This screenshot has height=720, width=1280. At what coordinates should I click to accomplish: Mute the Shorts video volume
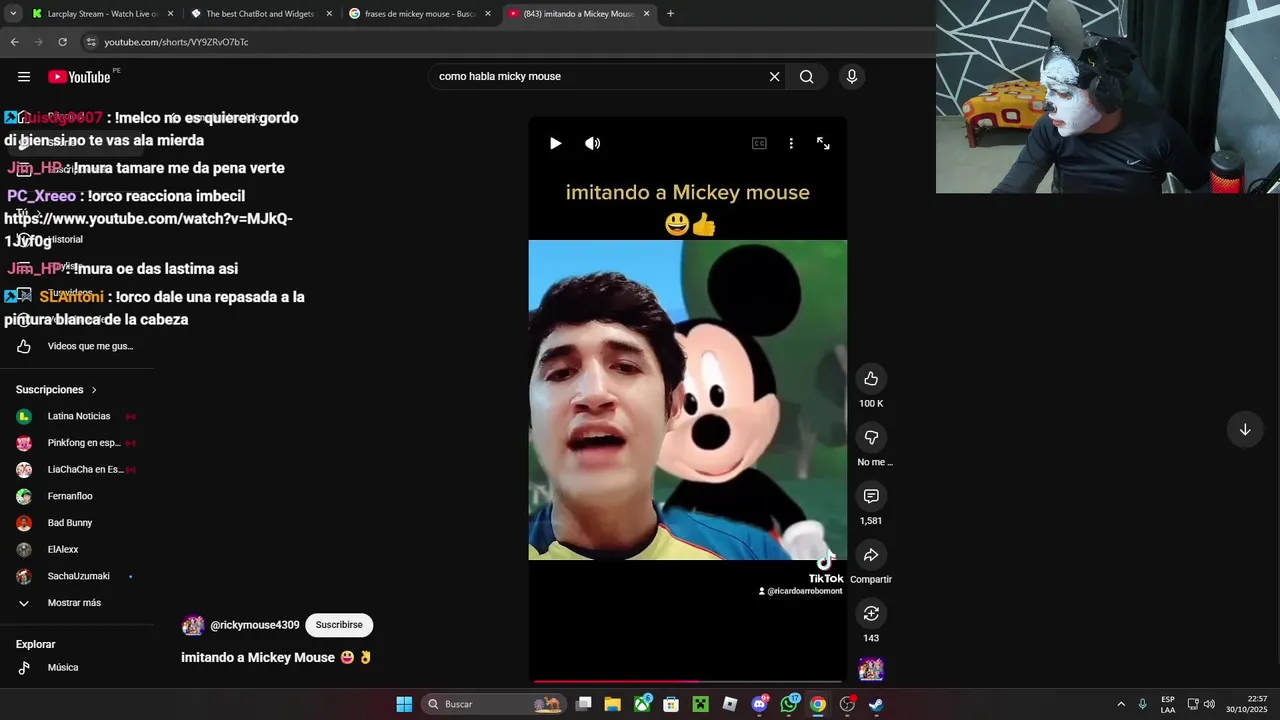[x=593, y=143]
